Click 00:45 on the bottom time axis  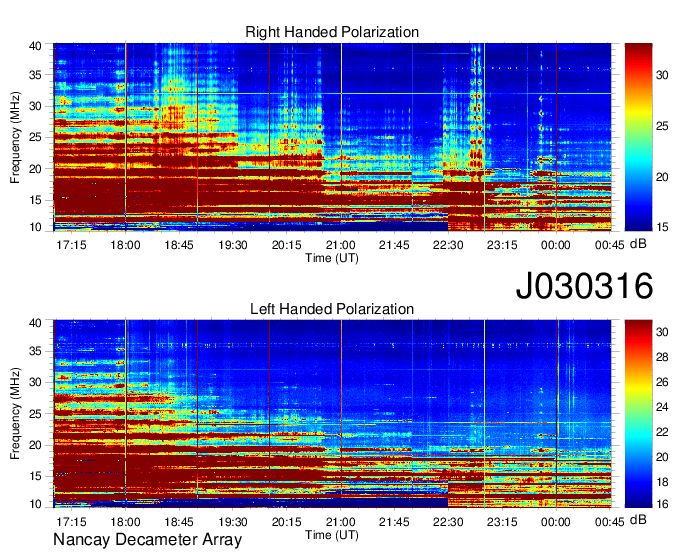pyautogui.click(x=609, y=522)
